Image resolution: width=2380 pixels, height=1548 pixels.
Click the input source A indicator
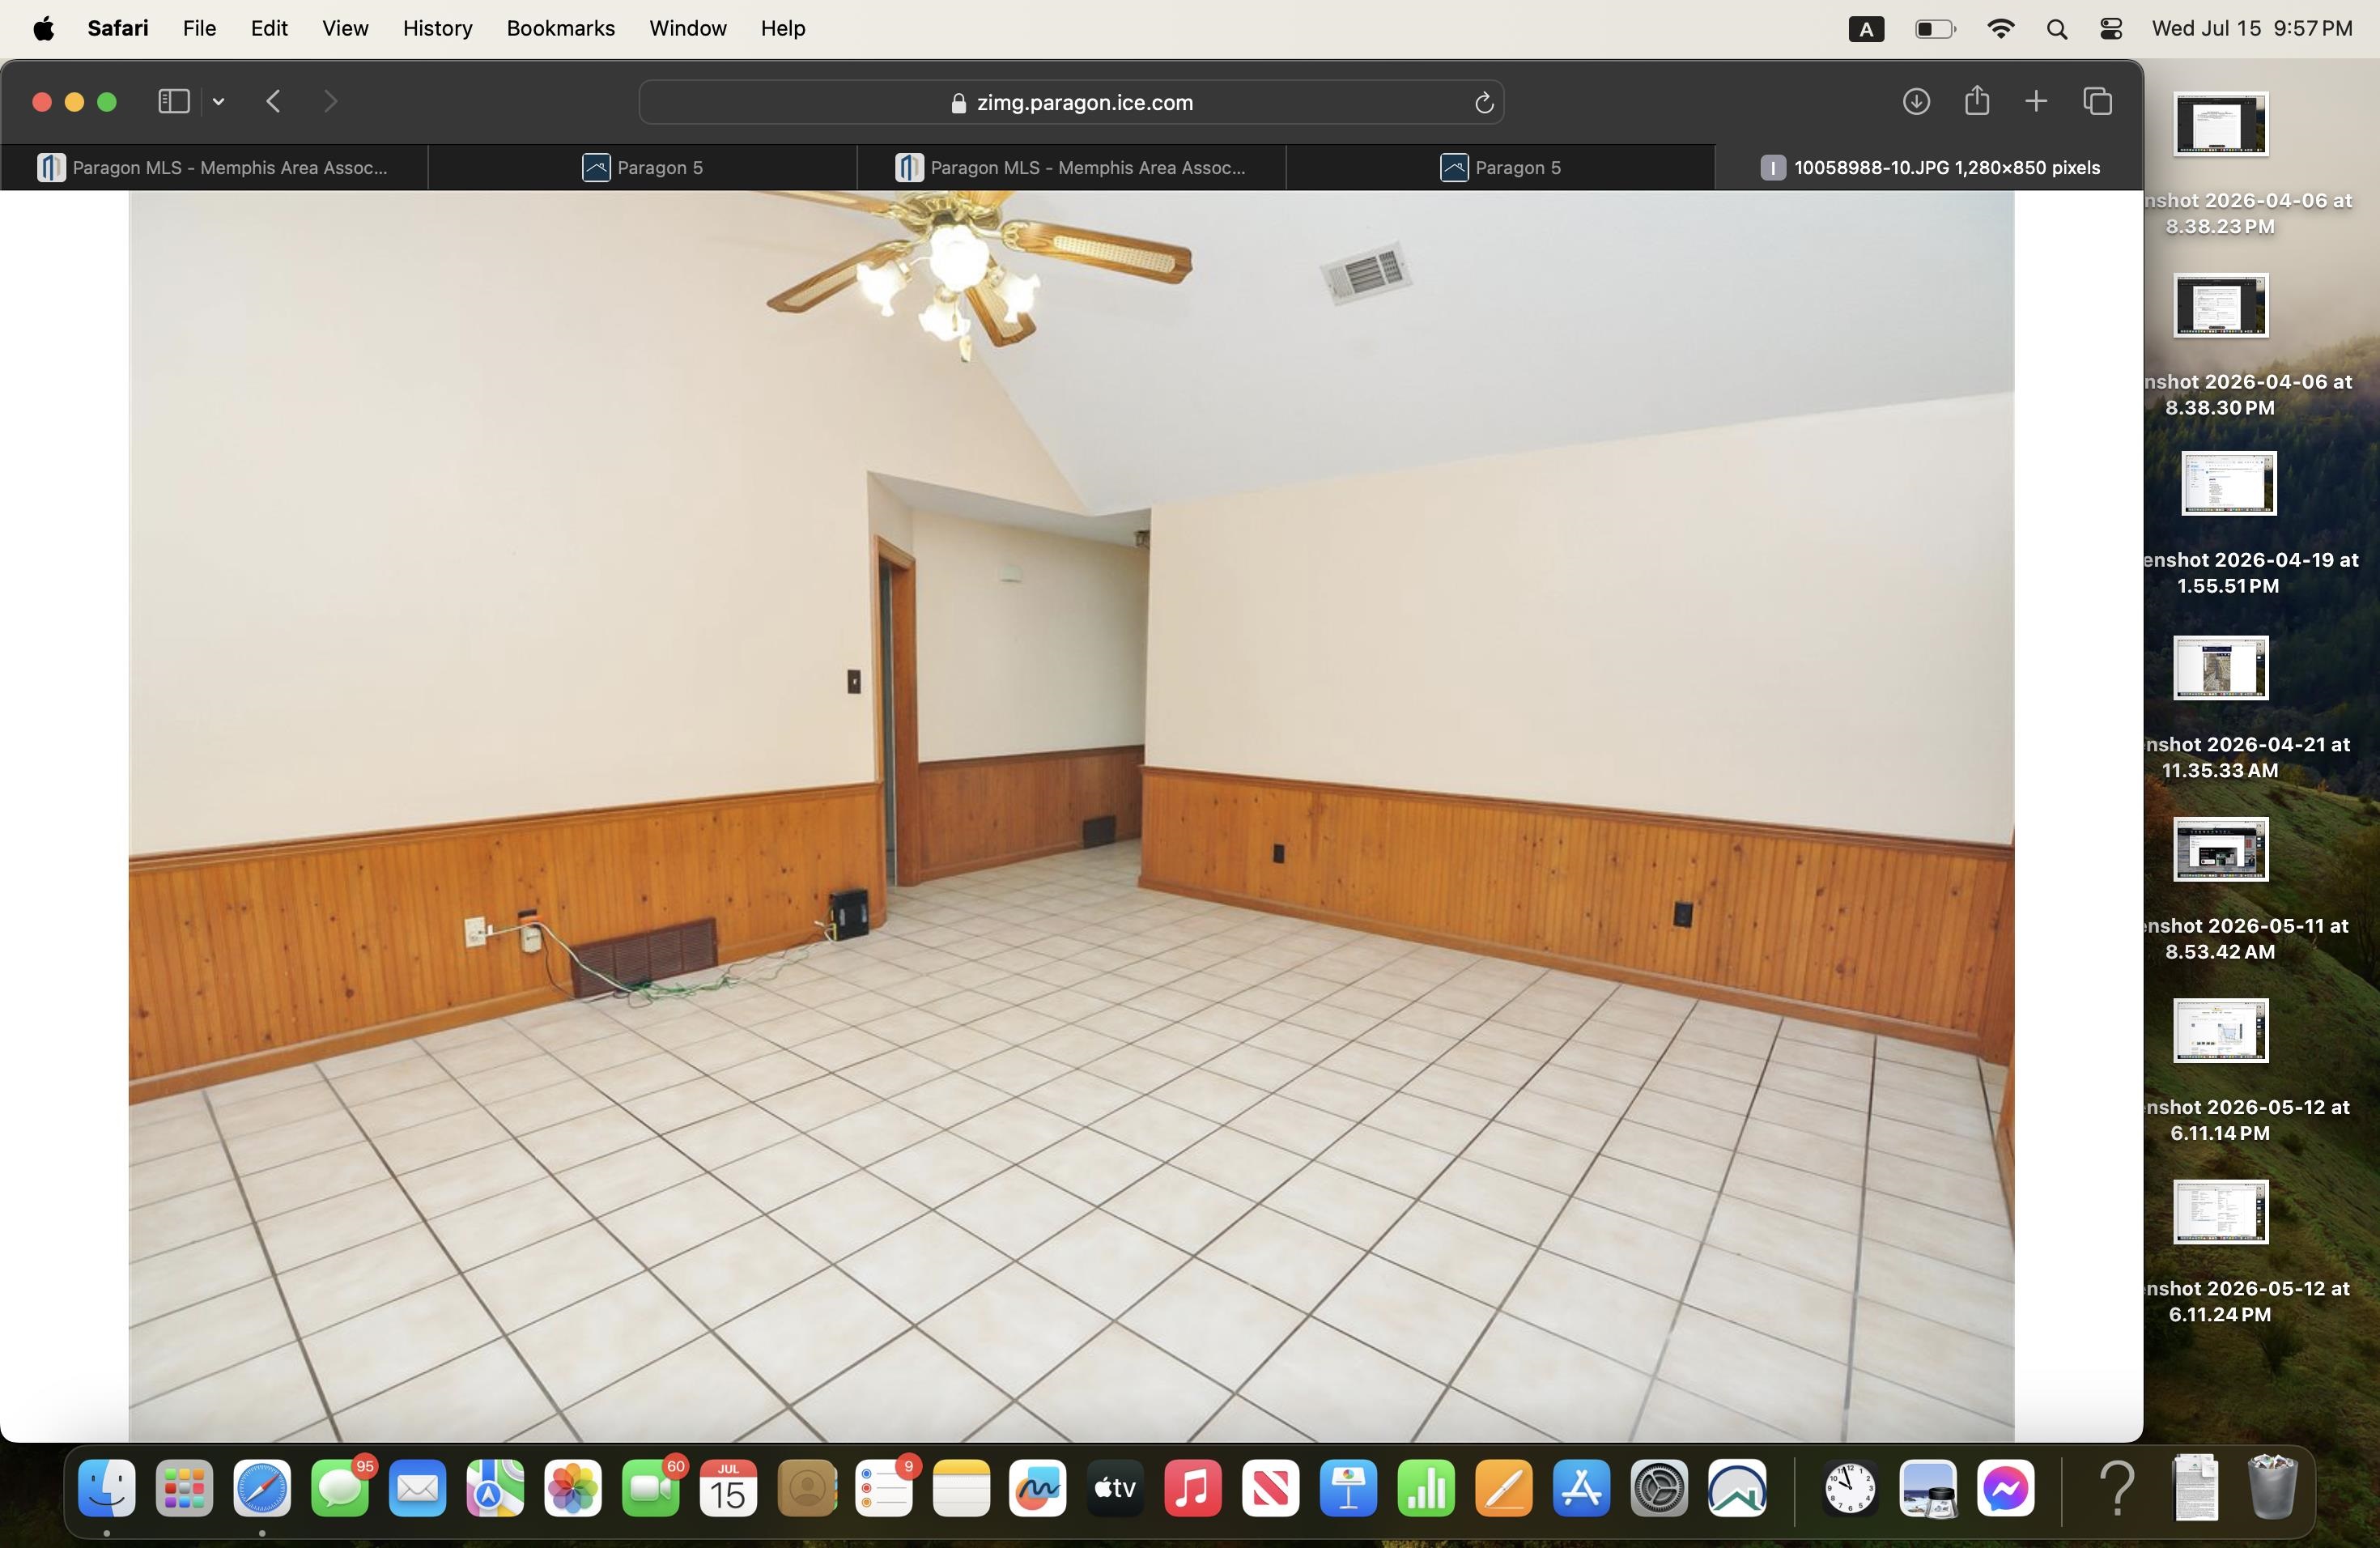[x=1865, y=29]
